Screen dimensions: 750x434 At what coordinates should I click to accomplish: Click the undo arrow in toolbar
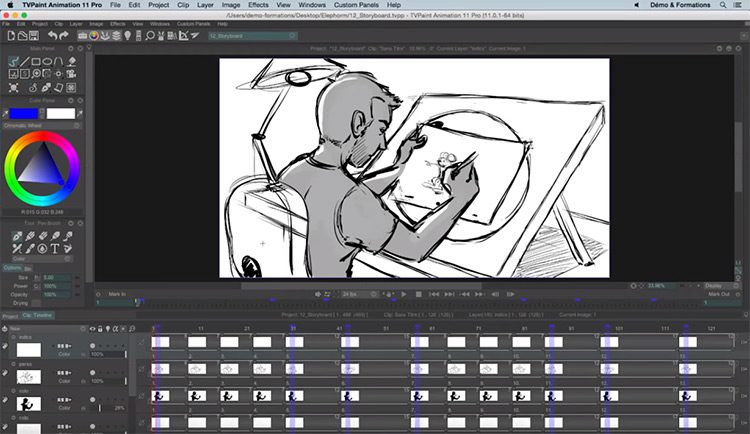tap(51, 36)
